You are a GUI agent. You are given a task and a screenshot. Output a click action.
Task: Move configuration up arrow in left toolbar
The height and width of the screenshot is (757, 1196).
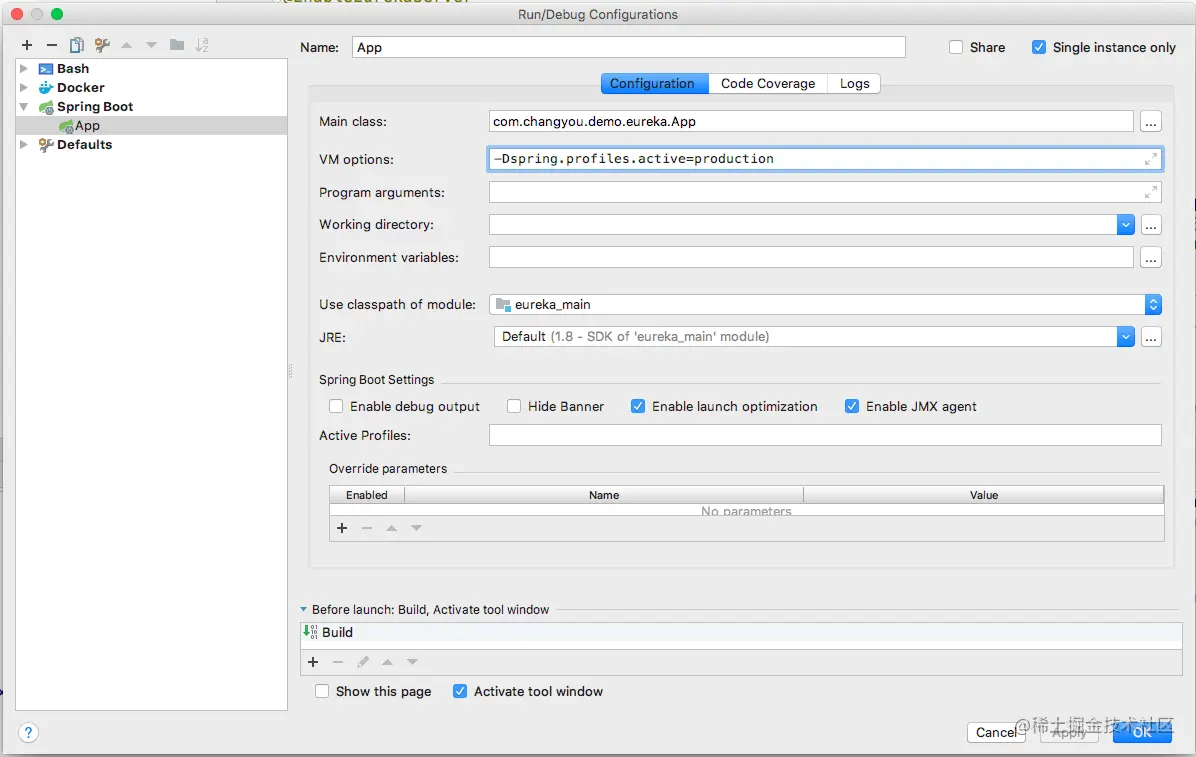pos(127,45)
